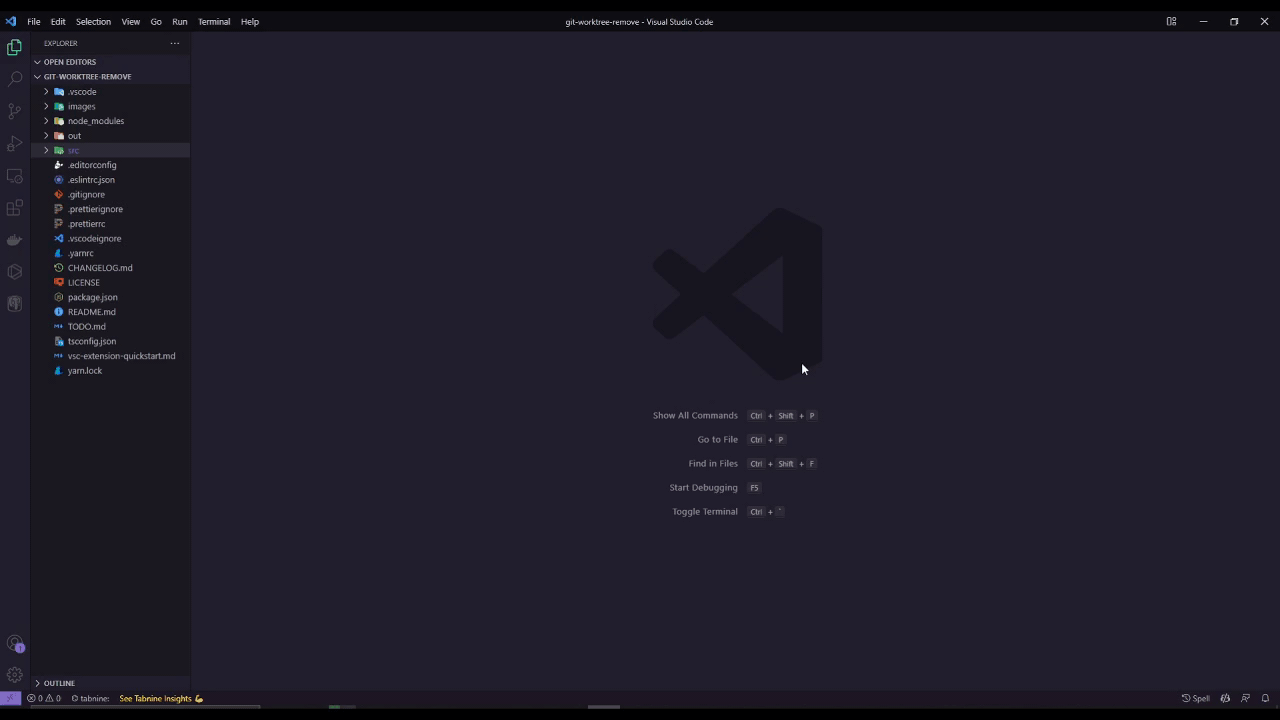Image resolution: width=1280 pixels, height=720 pixels.
Task: Open package.json file
Action: [x=110, y=297]
